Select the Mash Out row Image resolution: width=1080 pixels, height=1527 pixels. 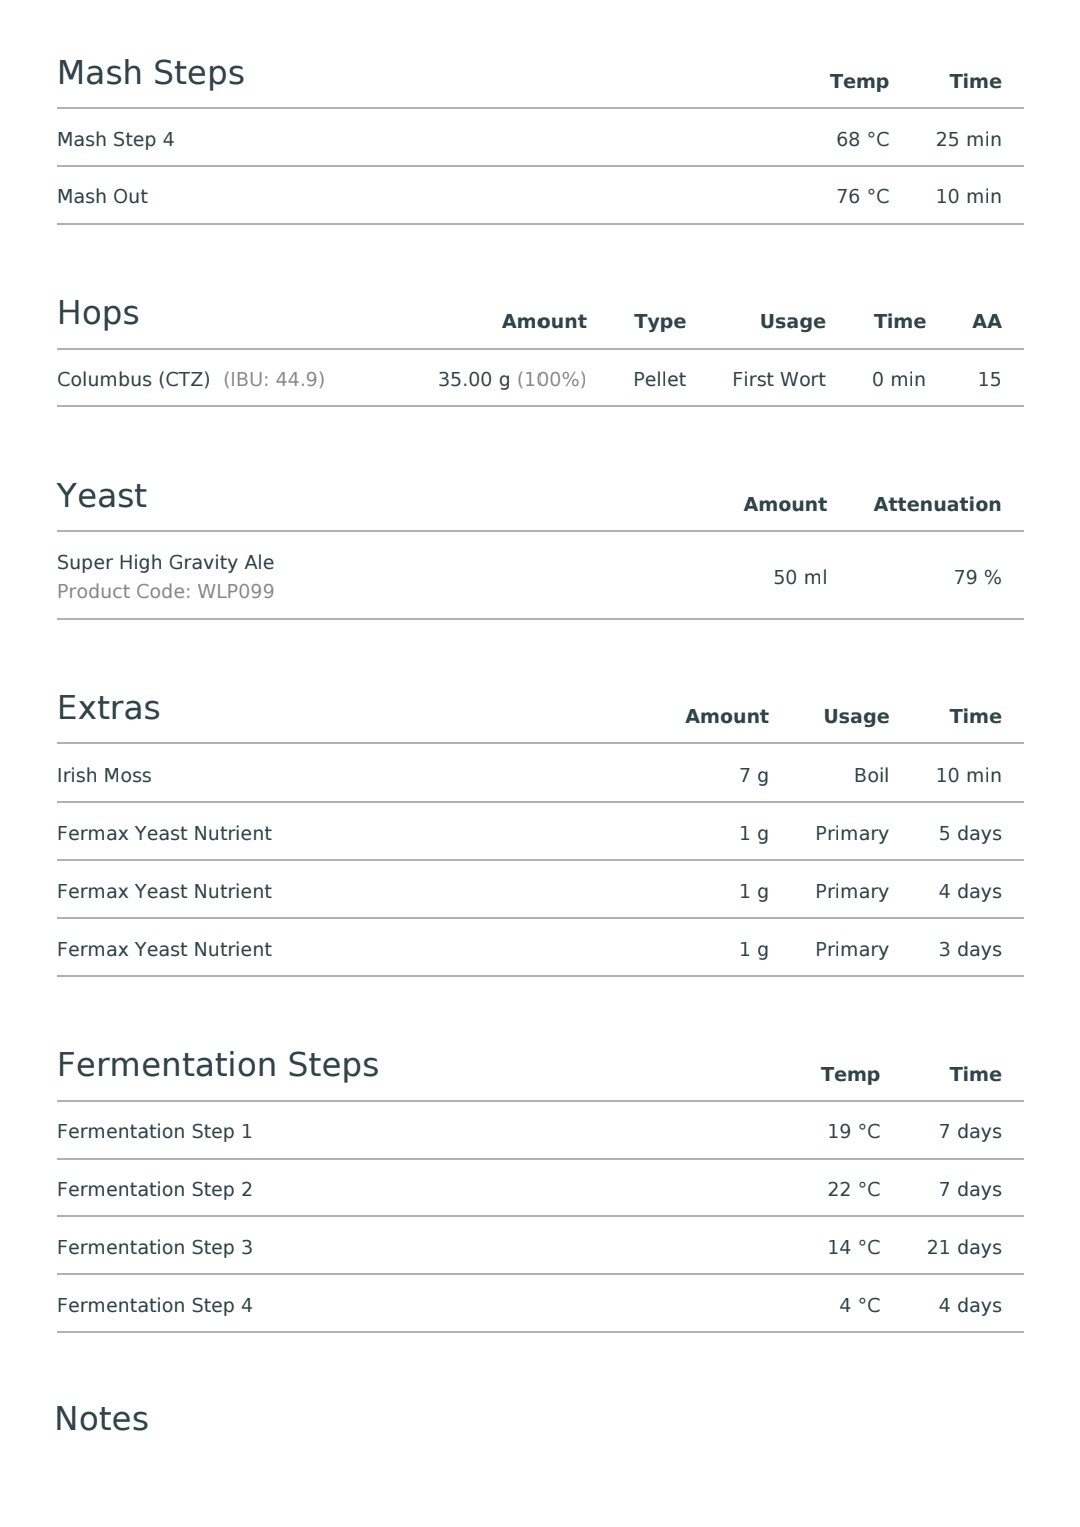click(540, 196)
